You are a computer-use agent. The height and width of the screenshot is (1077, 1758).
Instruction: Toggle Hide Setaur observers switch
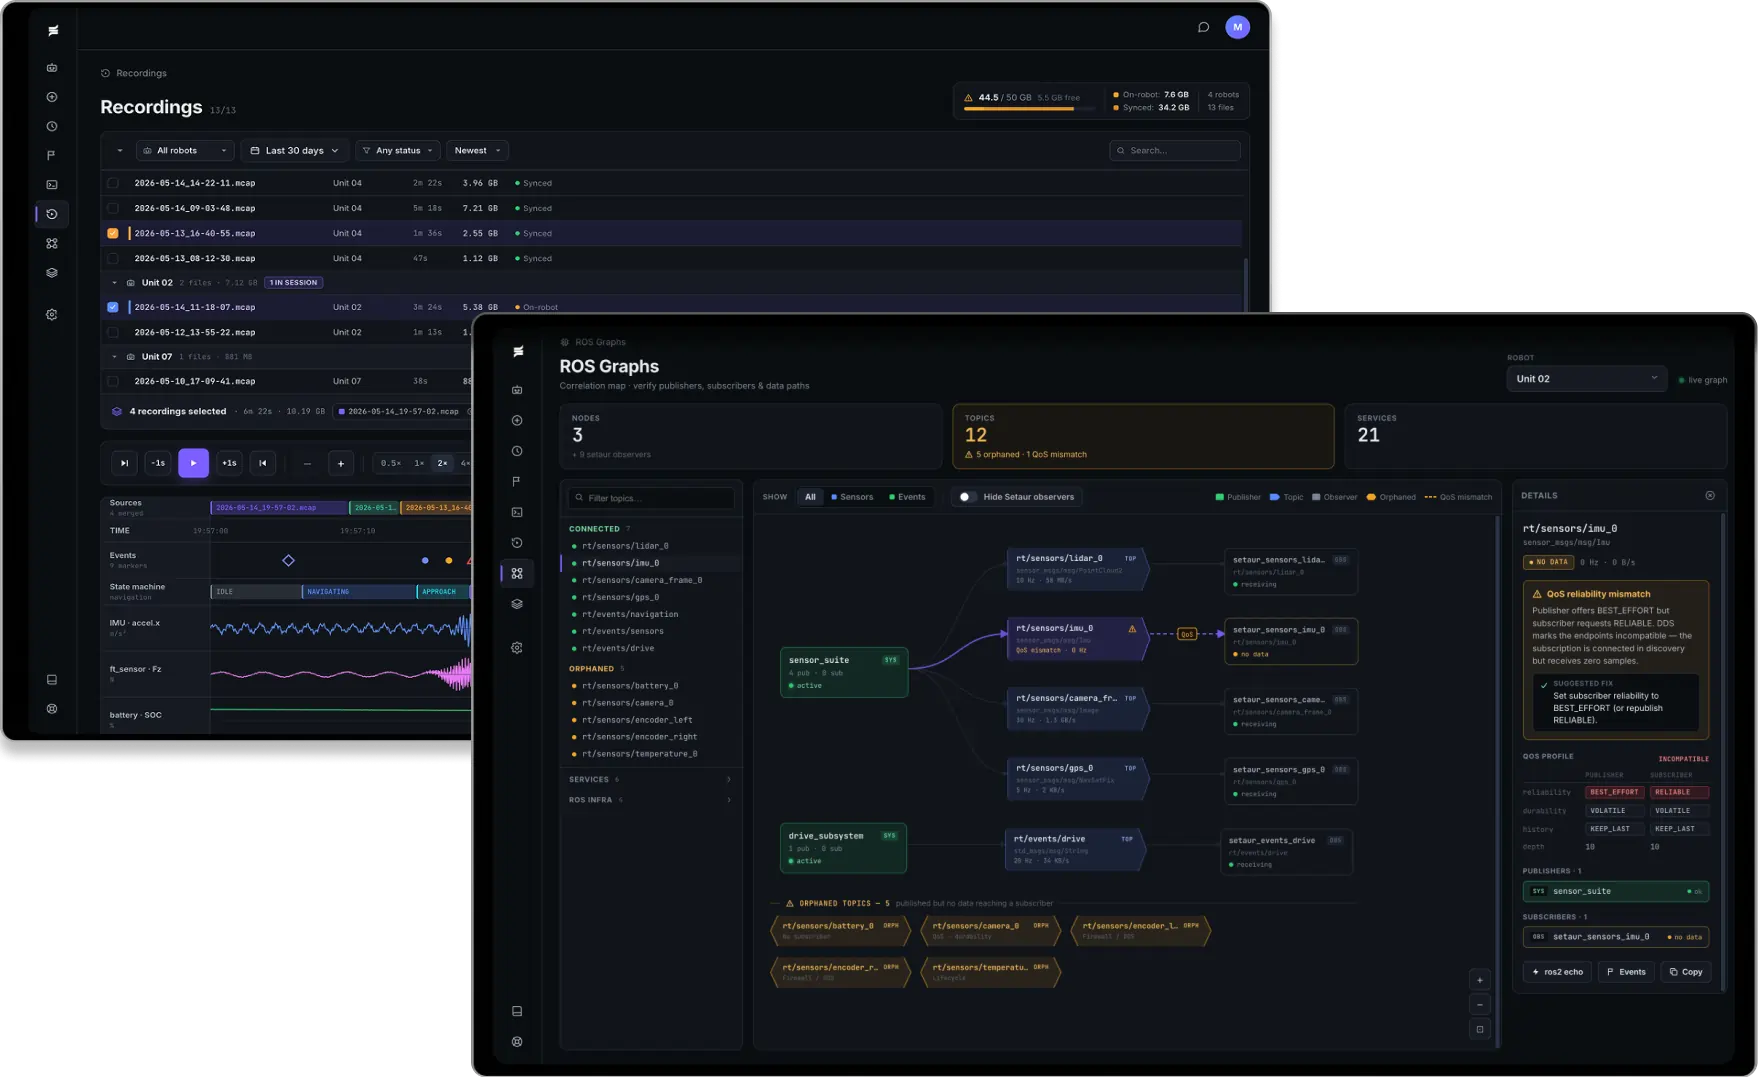click(966, 497)
